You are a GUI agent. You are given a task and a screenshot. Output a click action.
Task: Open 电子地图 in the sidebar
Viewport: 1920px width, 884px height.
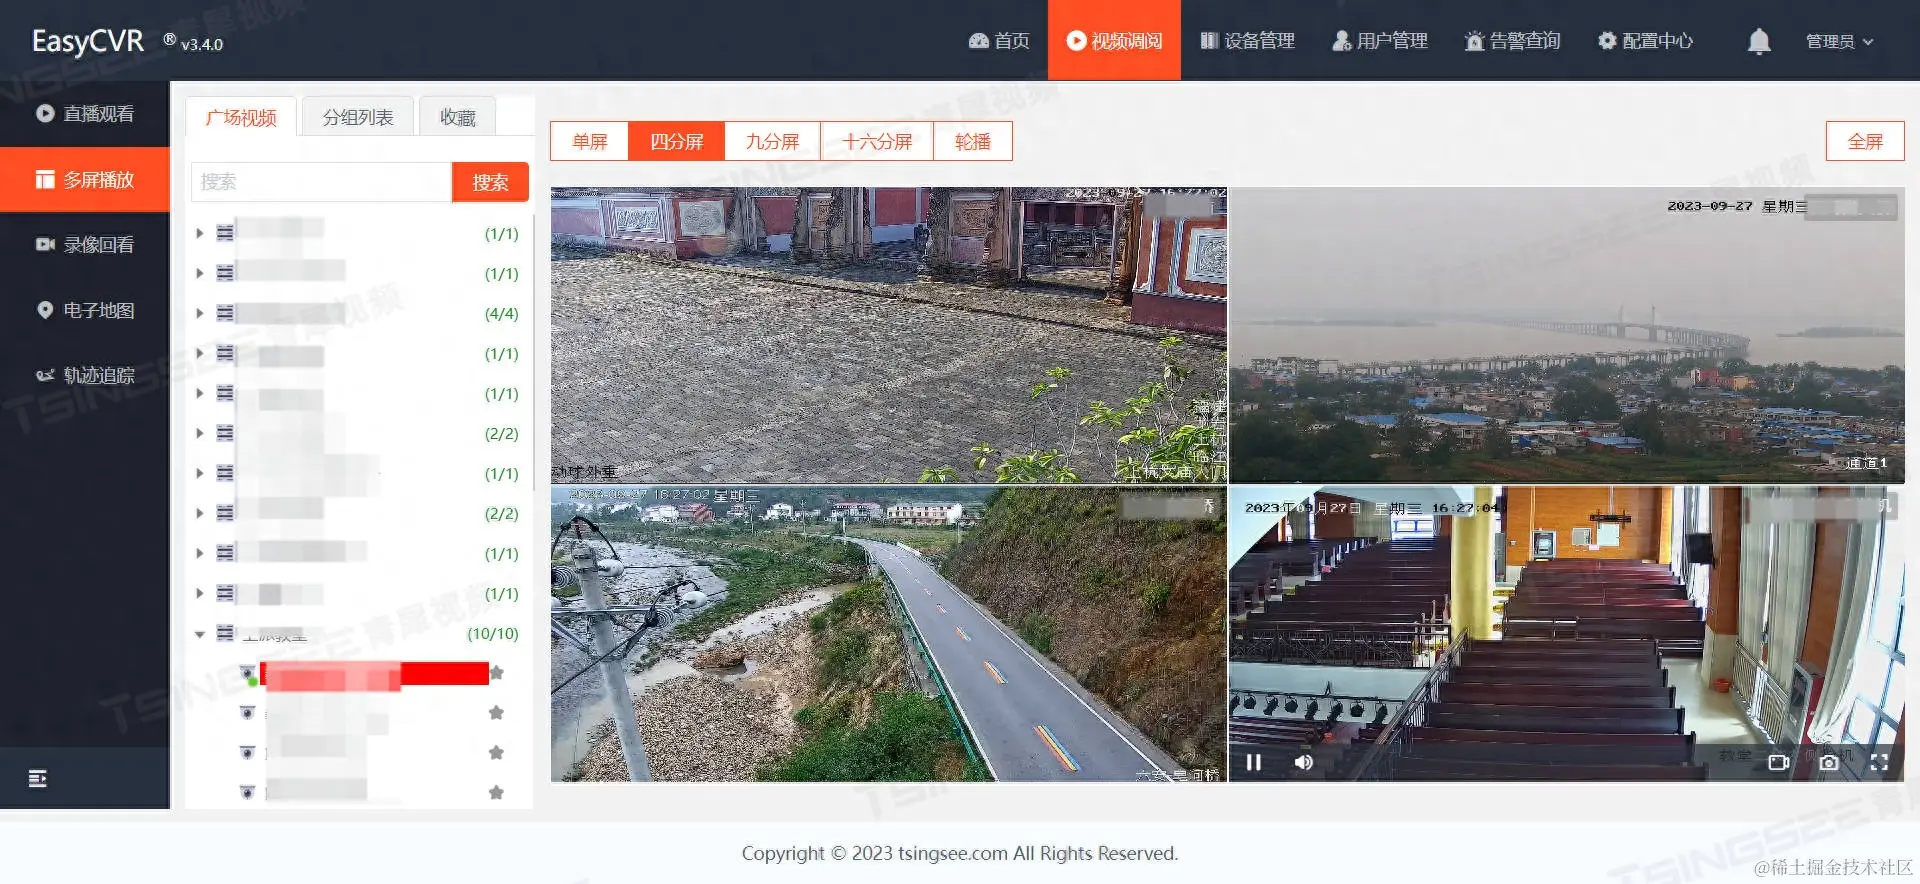85,310
